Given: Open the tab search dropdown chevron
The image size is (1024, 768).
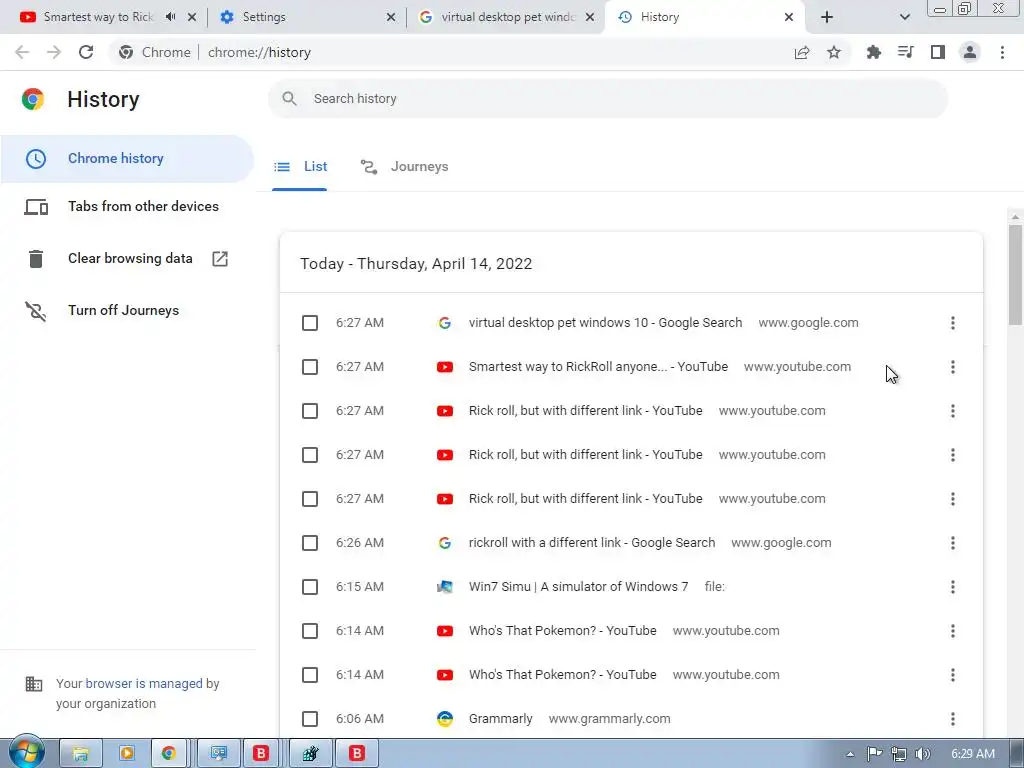Looking at the screenshot, I should coord(904,17).
